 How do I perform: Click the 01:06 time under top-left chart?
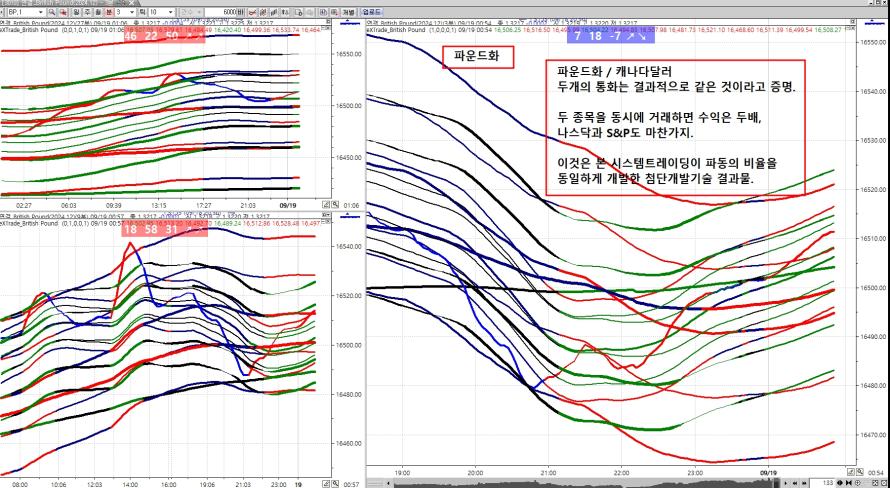(x=352, y=205)
